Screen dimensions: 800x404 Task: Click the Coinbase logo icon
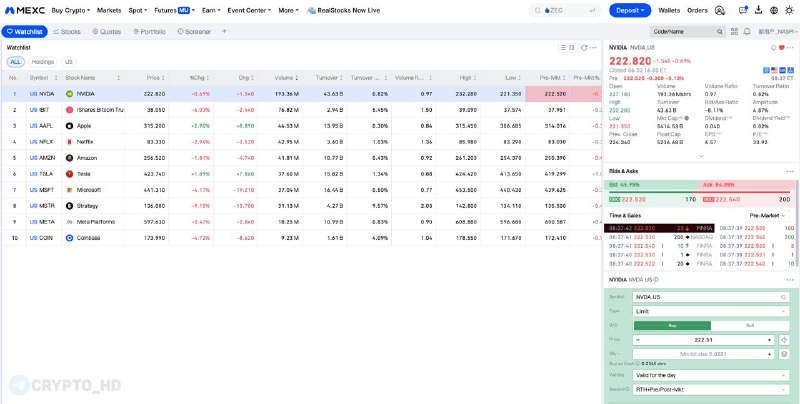pos(70,238)
